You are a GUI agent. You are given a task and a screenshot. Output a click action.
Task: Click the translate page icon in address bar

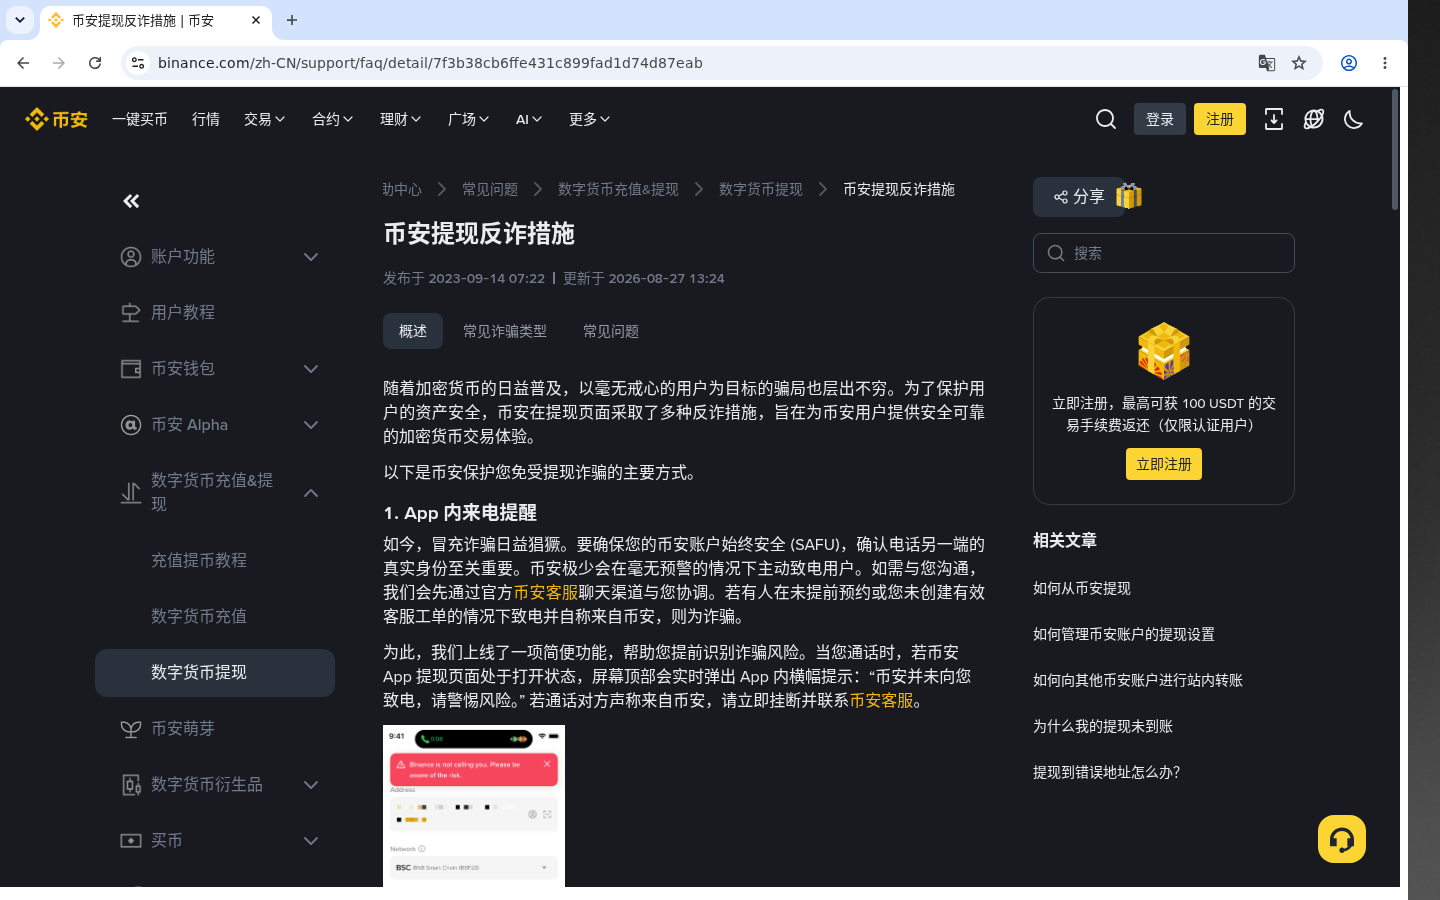pos(1267,63)
